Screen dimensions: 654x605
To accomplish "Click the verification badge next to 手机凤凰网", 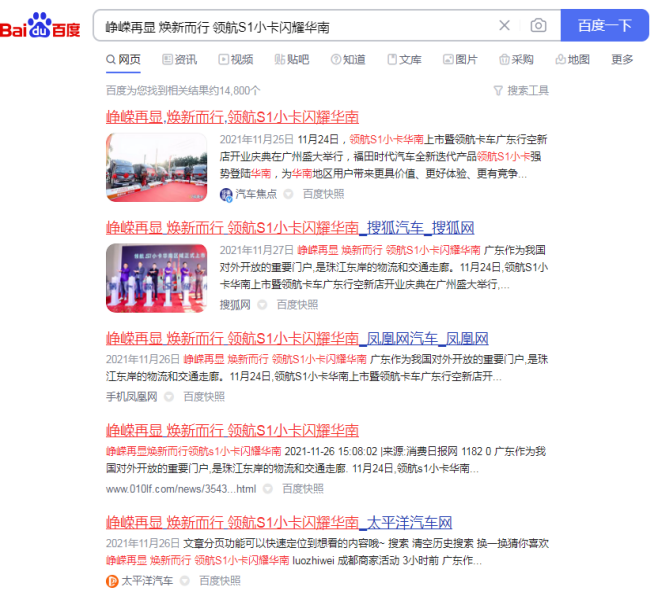I will tap(169, 397).
